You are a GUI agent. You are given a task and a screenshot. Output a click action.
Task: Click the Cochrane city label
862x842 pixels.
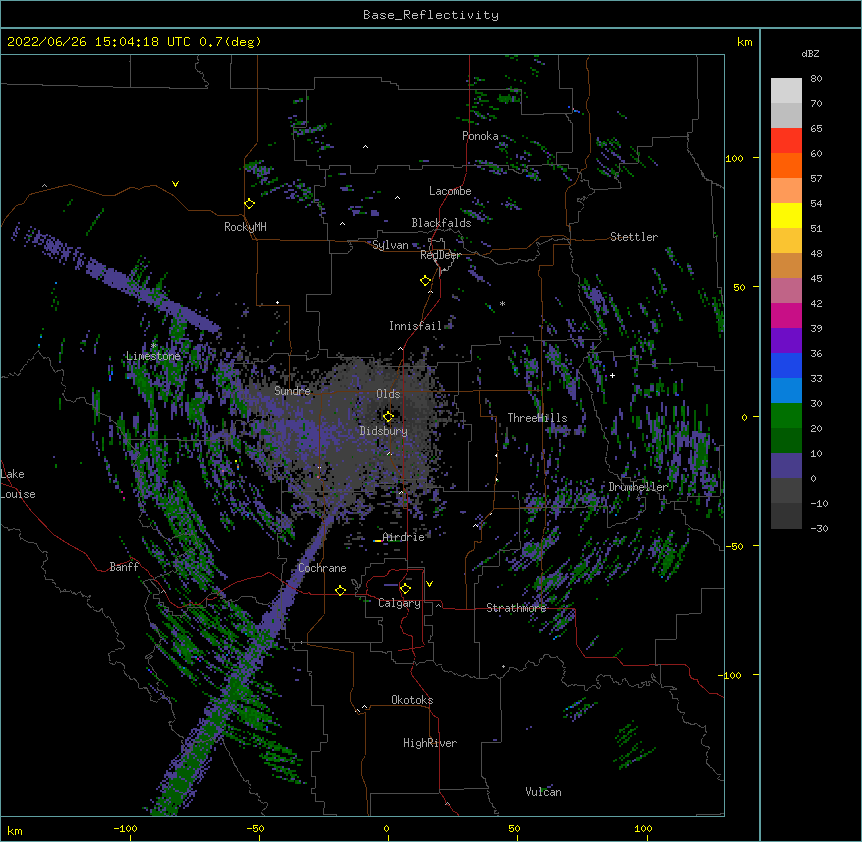(322, 568)
